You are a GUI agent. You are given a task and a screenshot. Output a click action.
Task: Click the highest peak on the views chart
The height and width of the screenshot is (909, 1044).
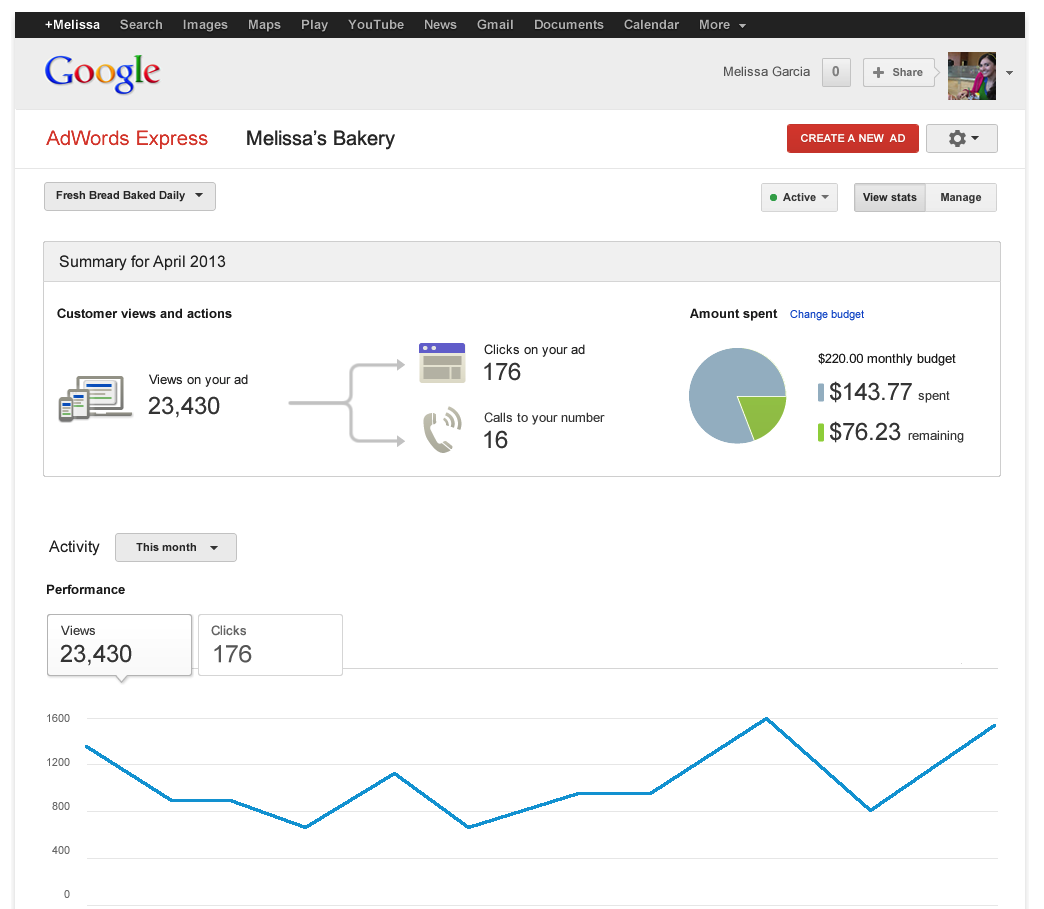(766, 719)
